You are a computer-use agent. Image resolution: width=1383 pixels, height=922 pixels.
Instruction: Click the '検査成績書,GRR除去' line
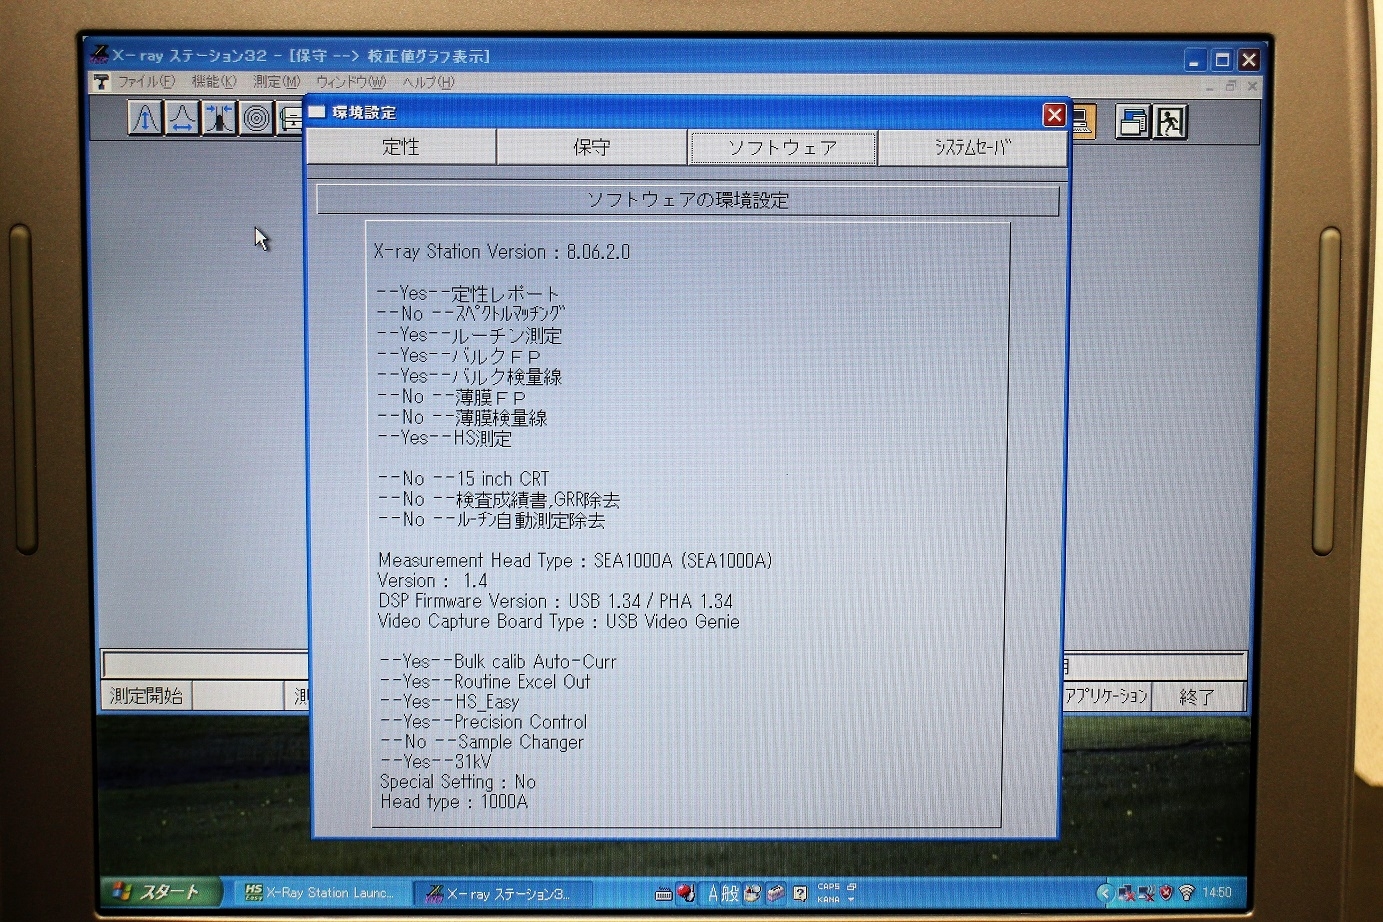(538, 500)
